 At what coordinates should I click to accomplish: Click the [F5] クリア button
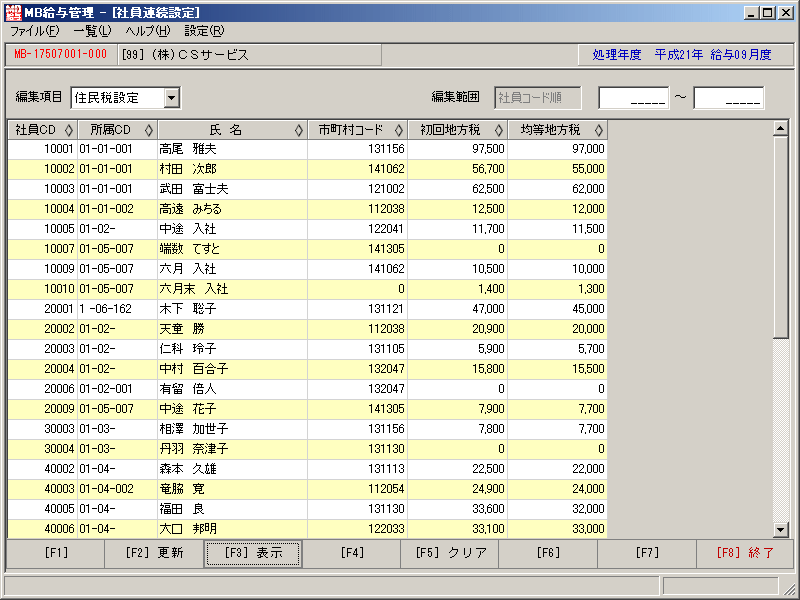pos(450,553)
